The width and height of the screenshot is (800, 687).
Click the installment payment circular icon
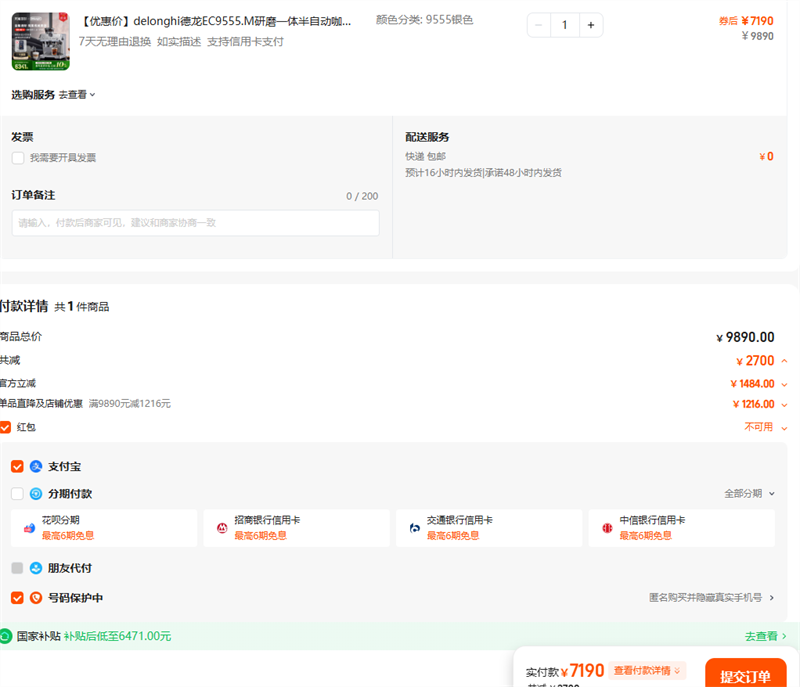click(36, 494)
